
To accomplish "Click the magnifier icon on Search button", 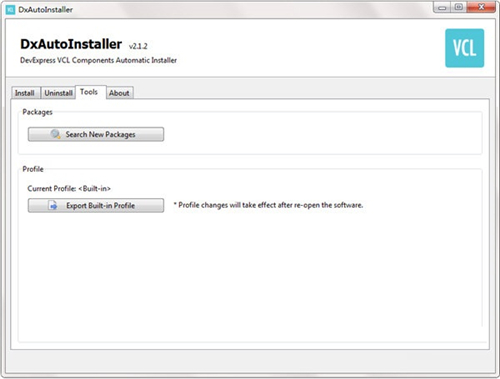I will [x=55, y=134].
